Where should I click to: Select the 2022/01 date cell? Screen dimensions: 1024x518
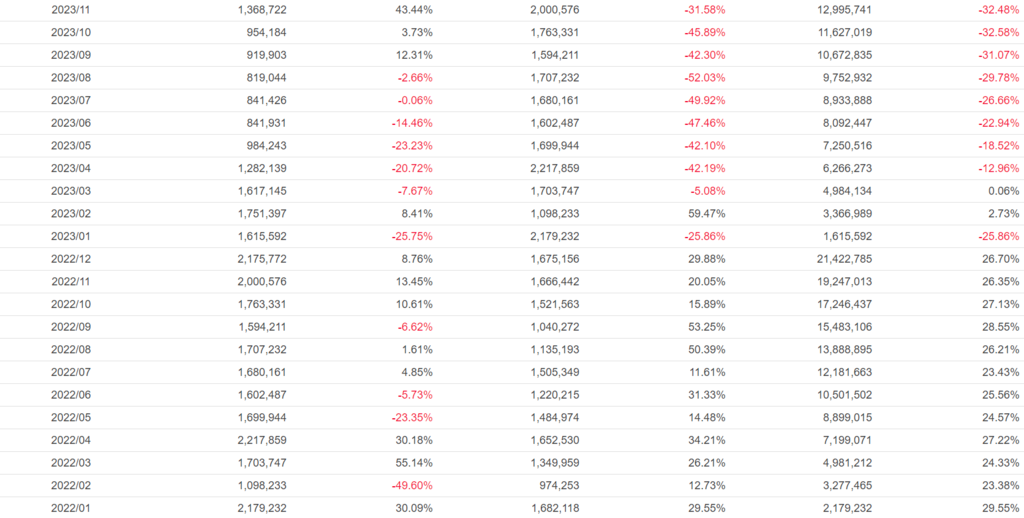coord(70,508)
